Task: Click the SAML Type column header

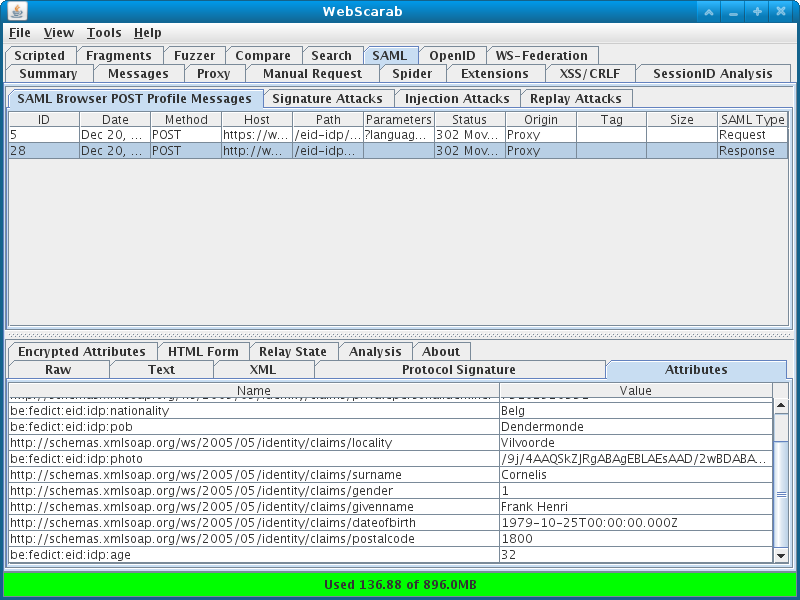Action: (x=753, y=119)
